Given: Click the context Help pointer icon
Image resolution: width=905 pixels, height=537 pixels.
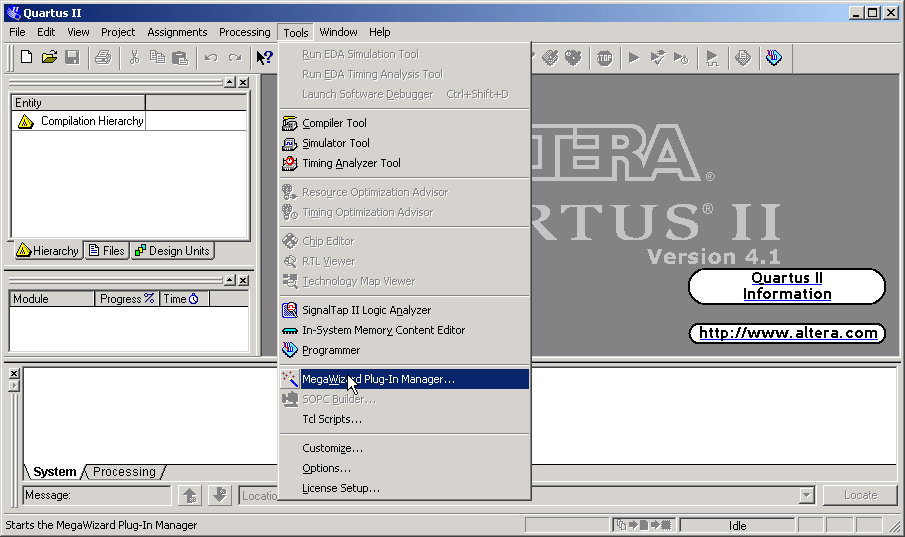Looking at the screenshot, I should pyautogui.click(x=264, y=57).
